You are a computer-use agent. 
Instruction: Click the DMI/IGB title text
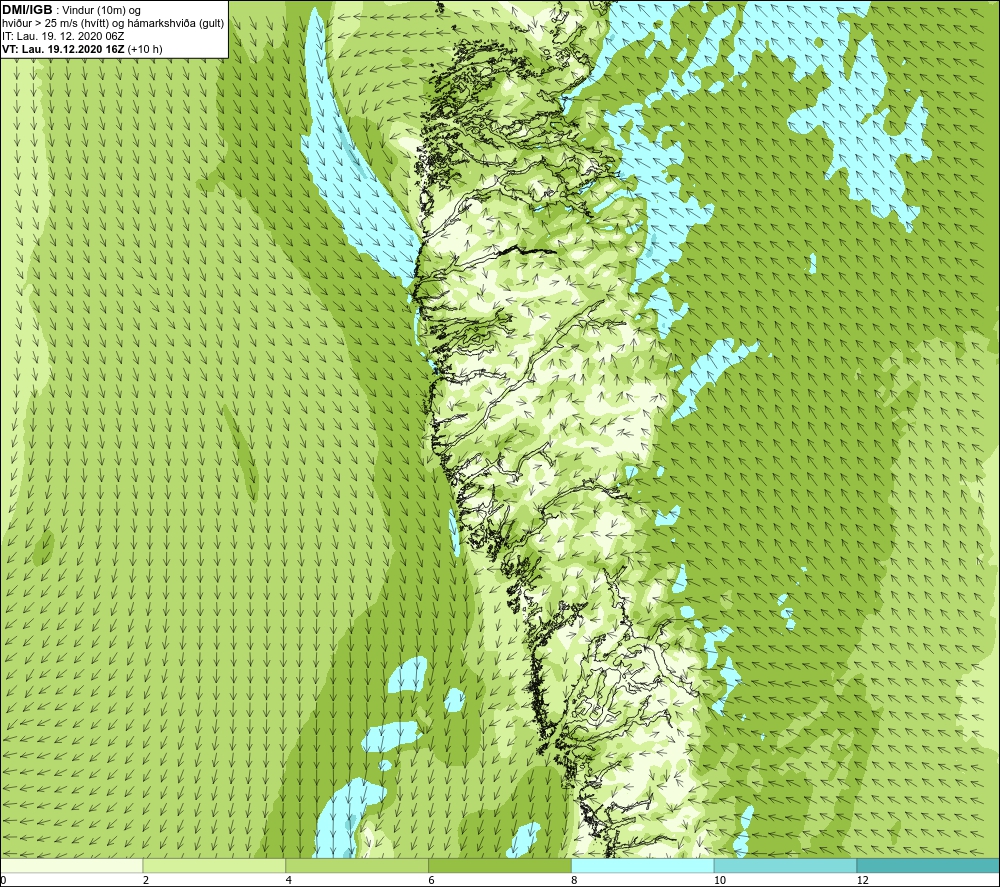pos(27,10)
